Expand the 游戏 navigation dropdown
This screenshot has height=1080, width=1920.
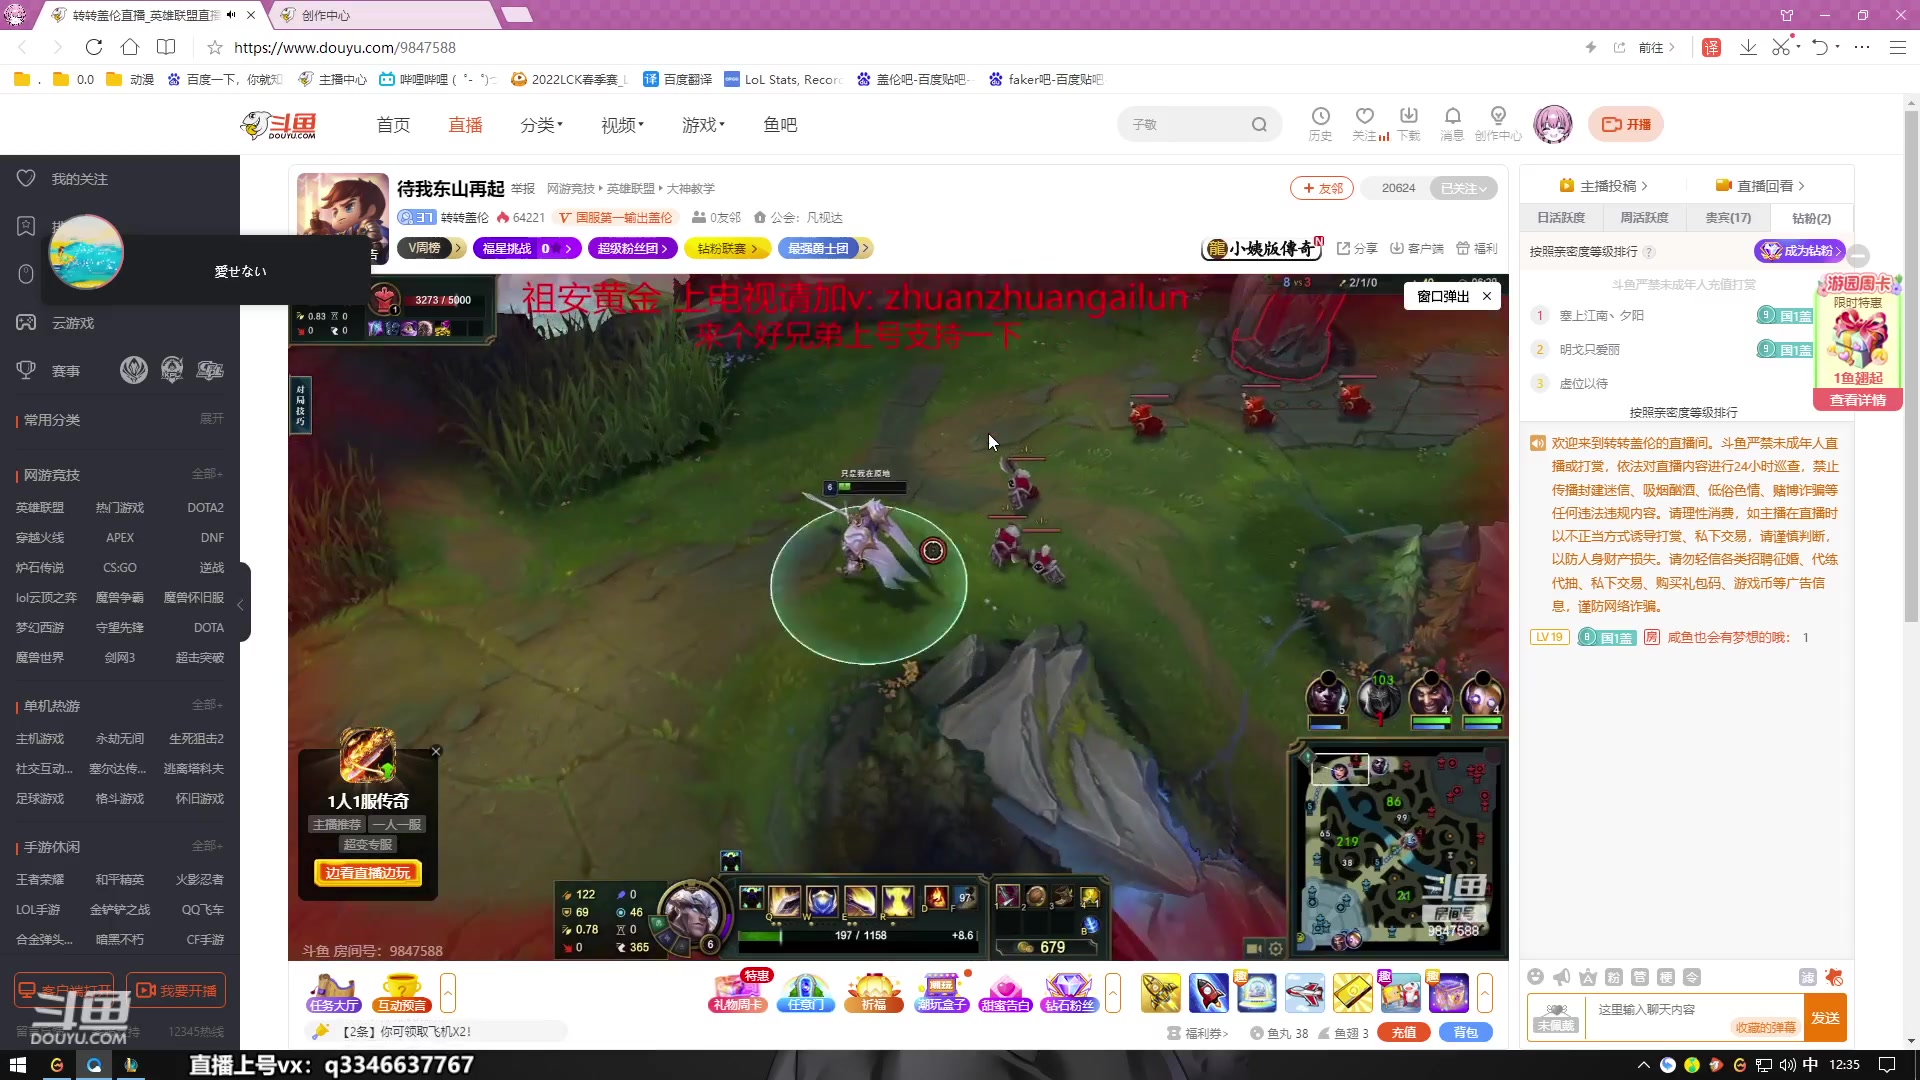[703, 125]
